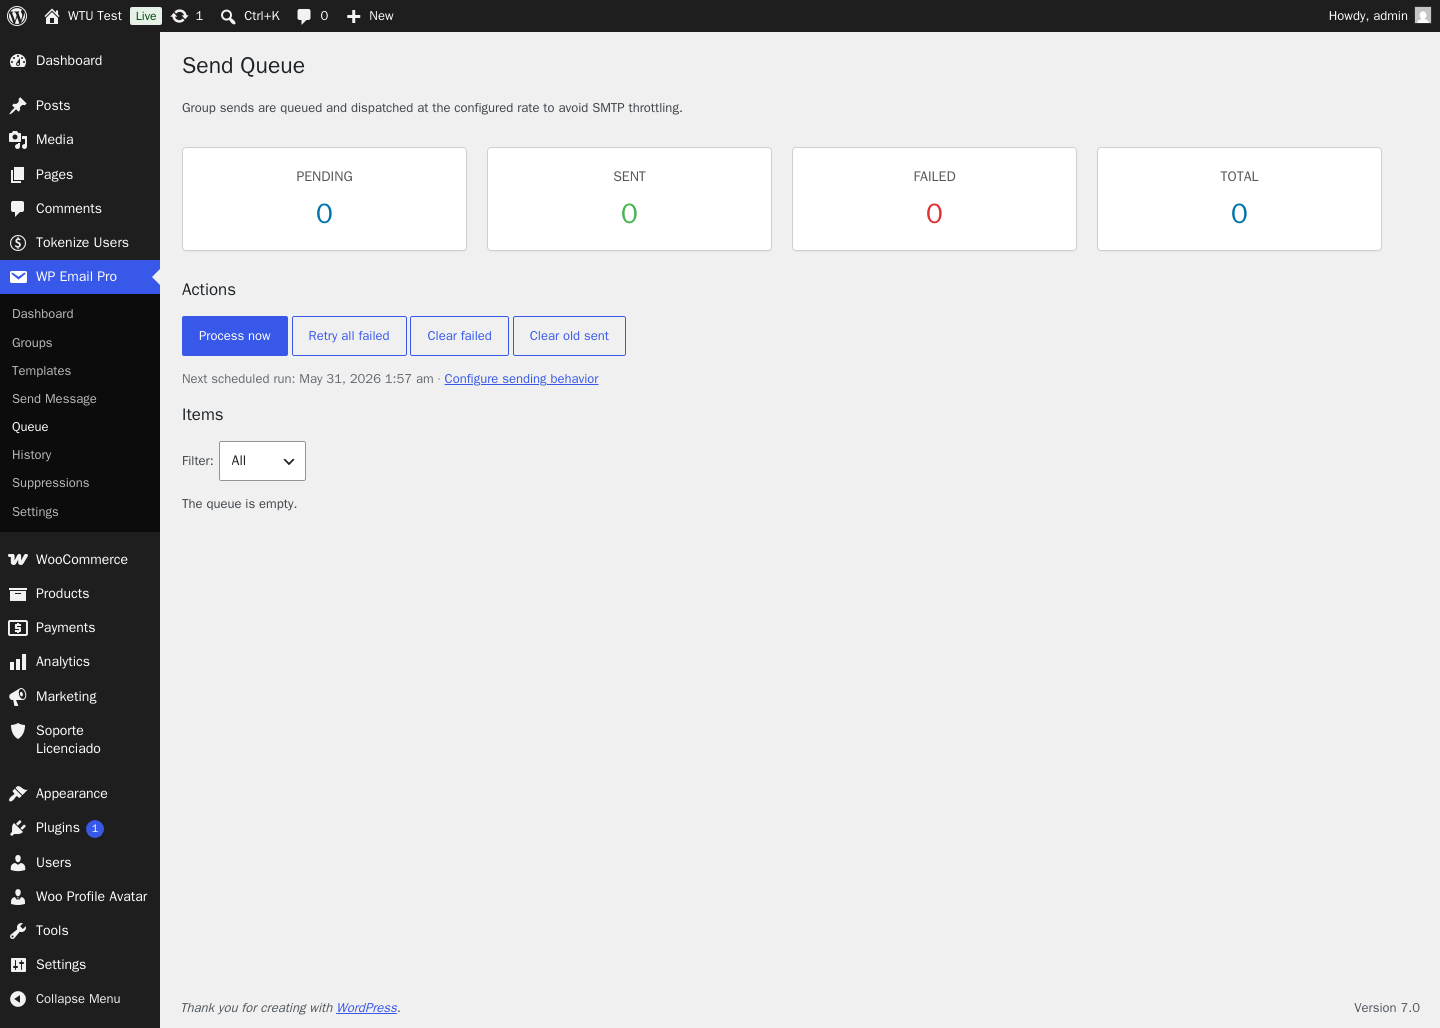
Task: Click the PENDING stat card
Action: tap(324, 199)
